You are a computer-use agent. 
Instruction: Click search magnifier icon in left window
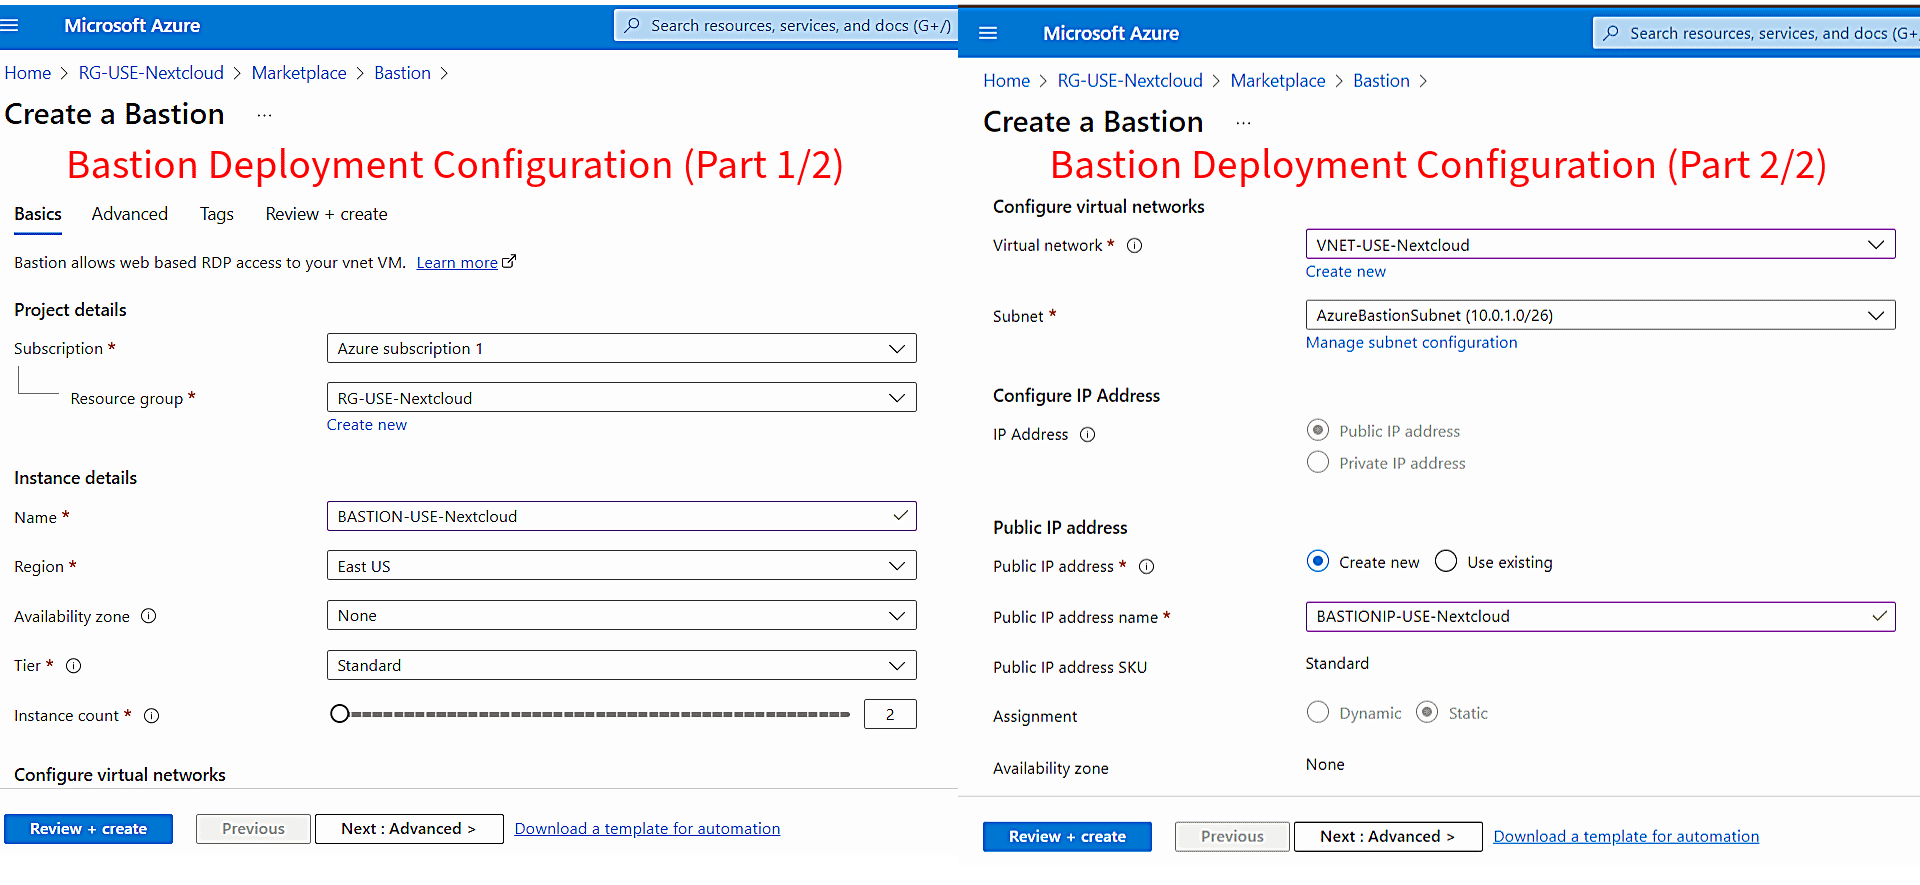(x=632, y=26)
